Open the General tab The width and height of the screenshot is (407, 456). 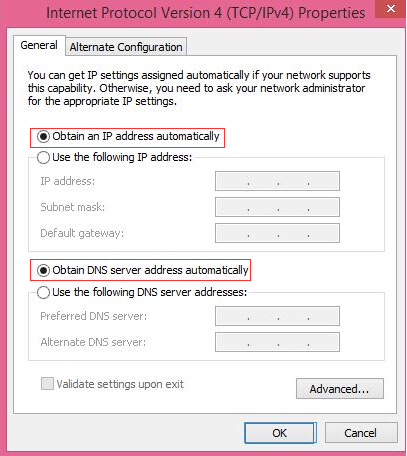[39, 45]
